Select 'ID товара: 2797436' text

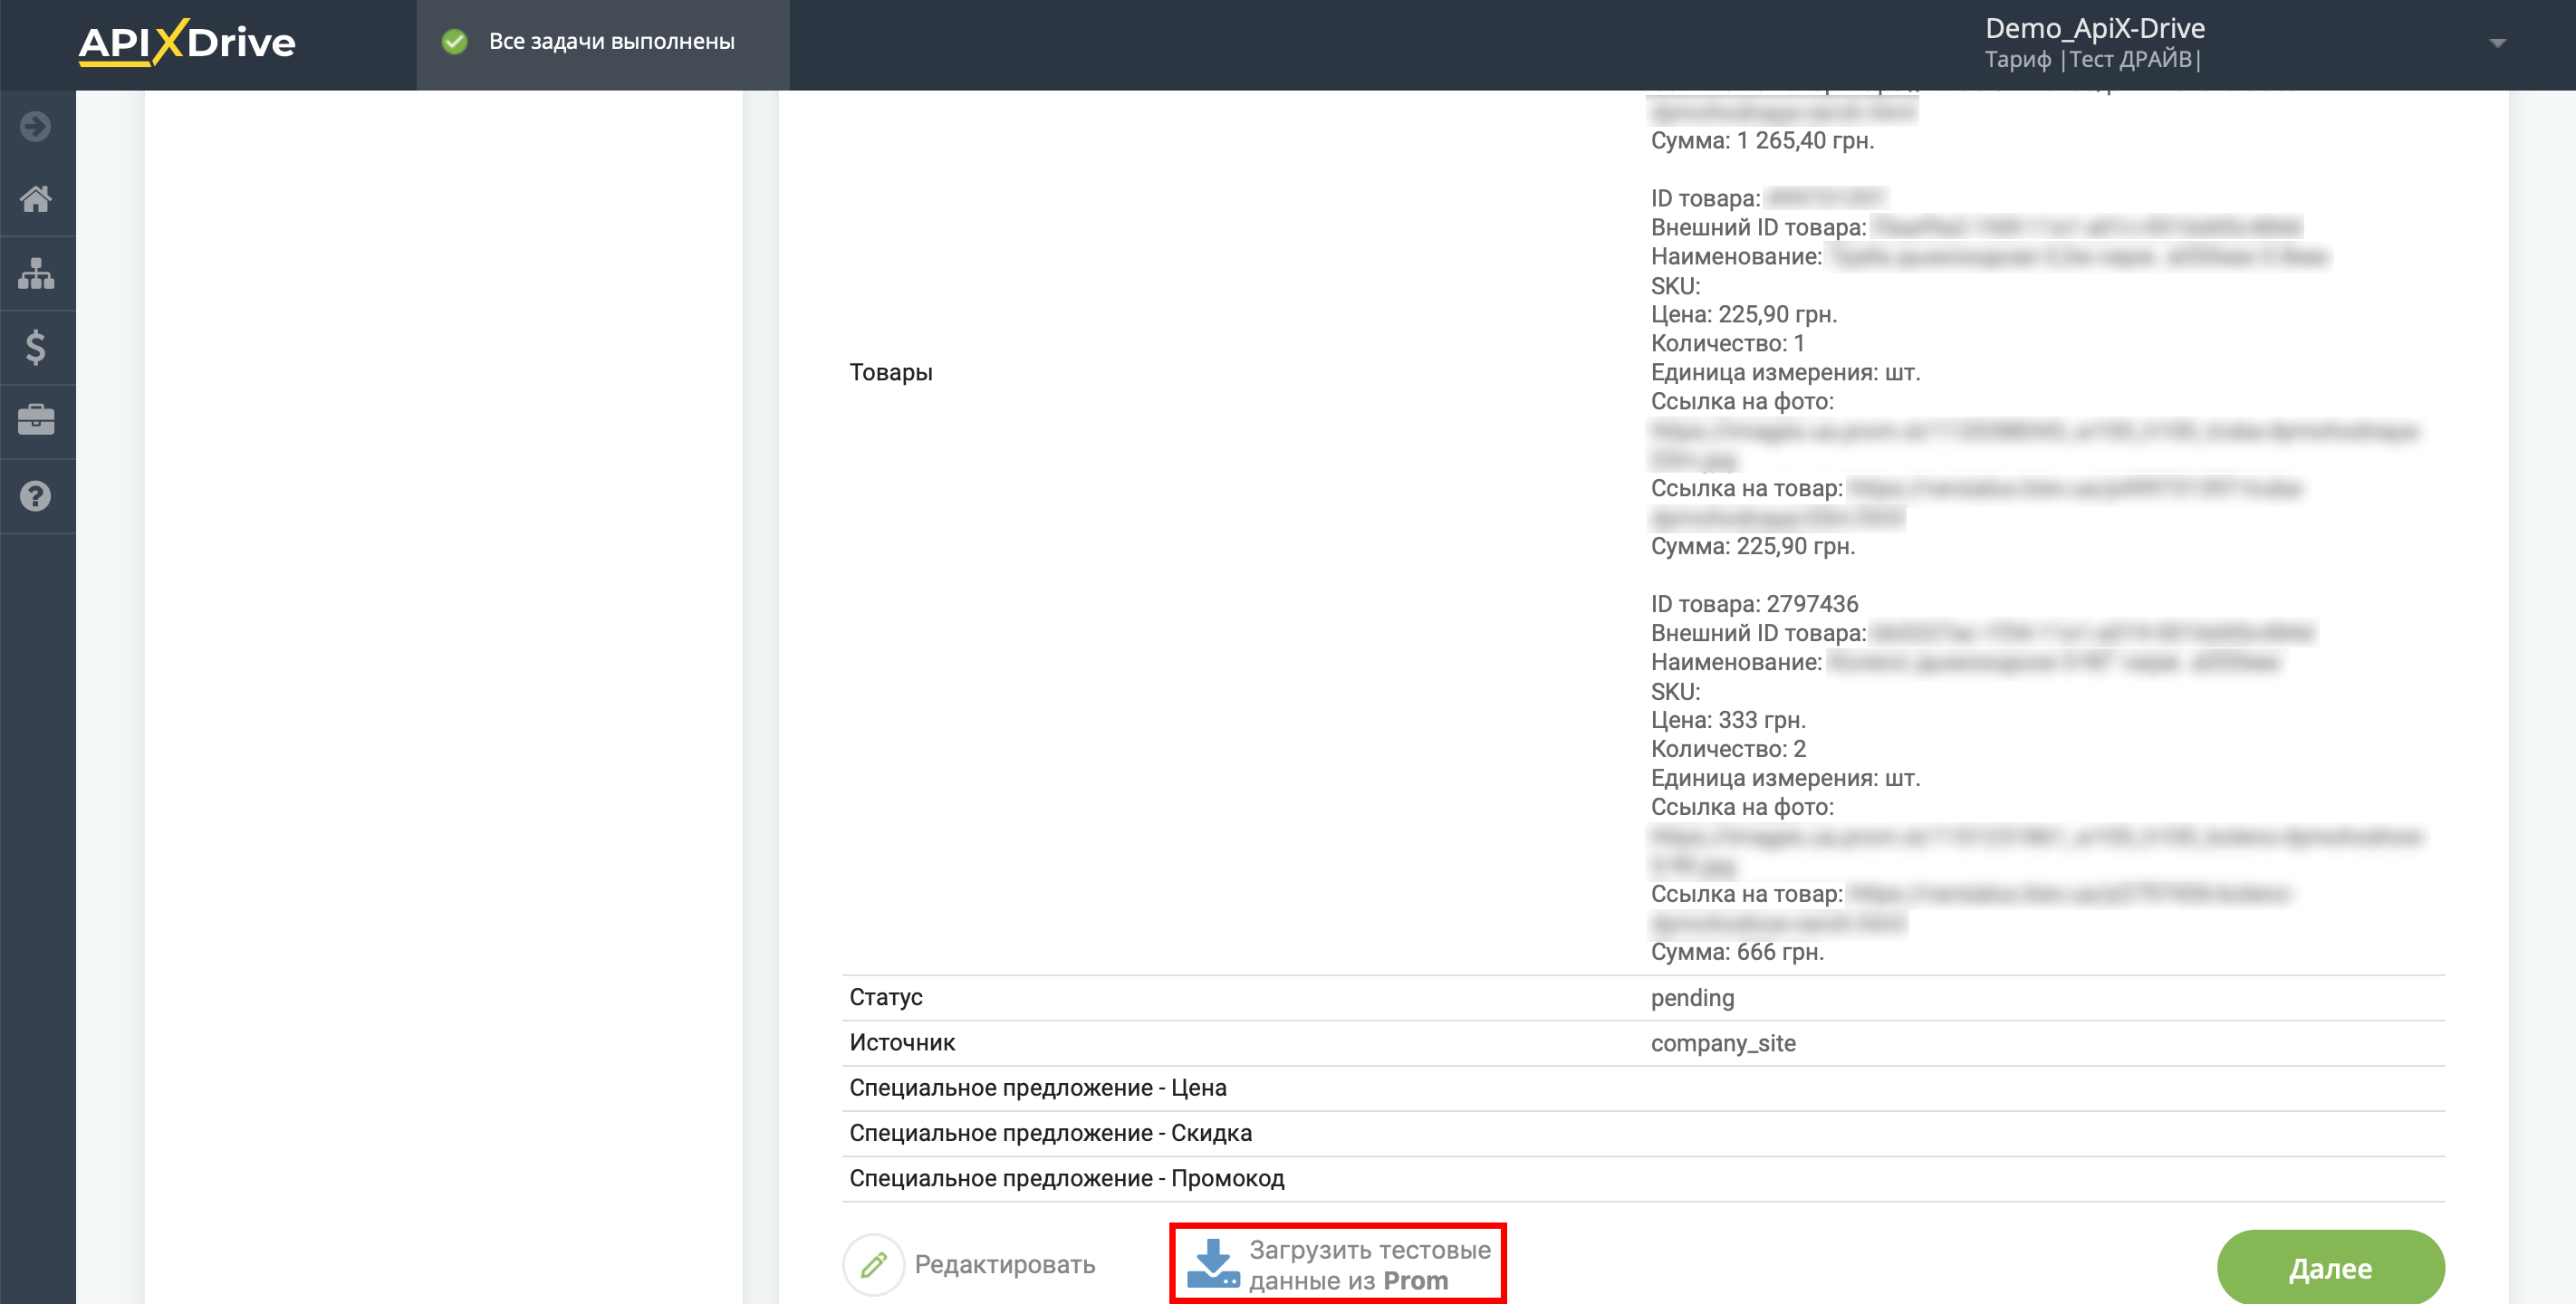(1754, 604)
